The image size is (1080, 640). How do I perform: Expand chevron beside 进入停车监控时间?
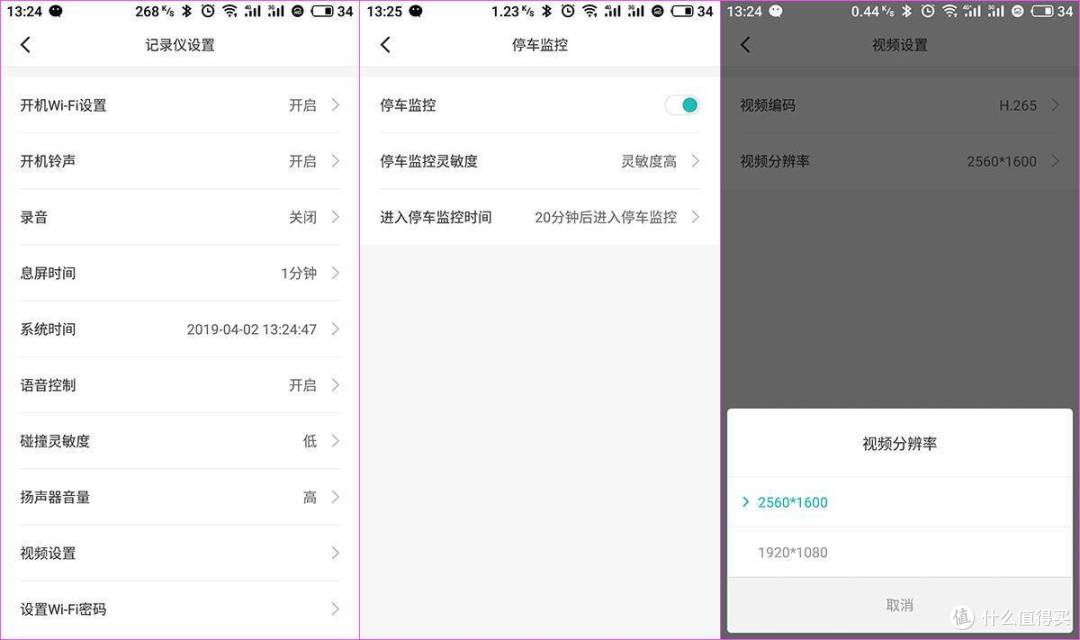click(x=695, y=217)
